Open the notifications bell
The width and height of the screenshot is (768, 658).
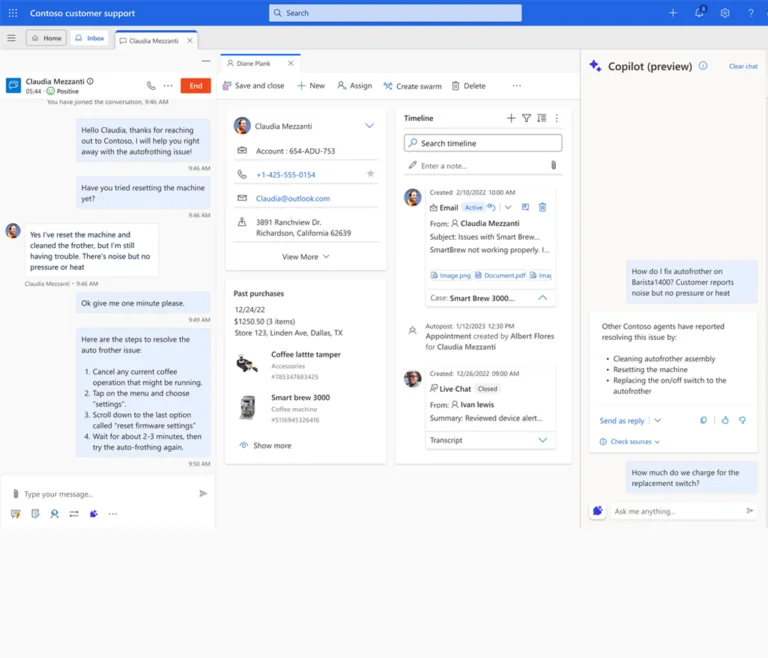click(x=699, y=12)
